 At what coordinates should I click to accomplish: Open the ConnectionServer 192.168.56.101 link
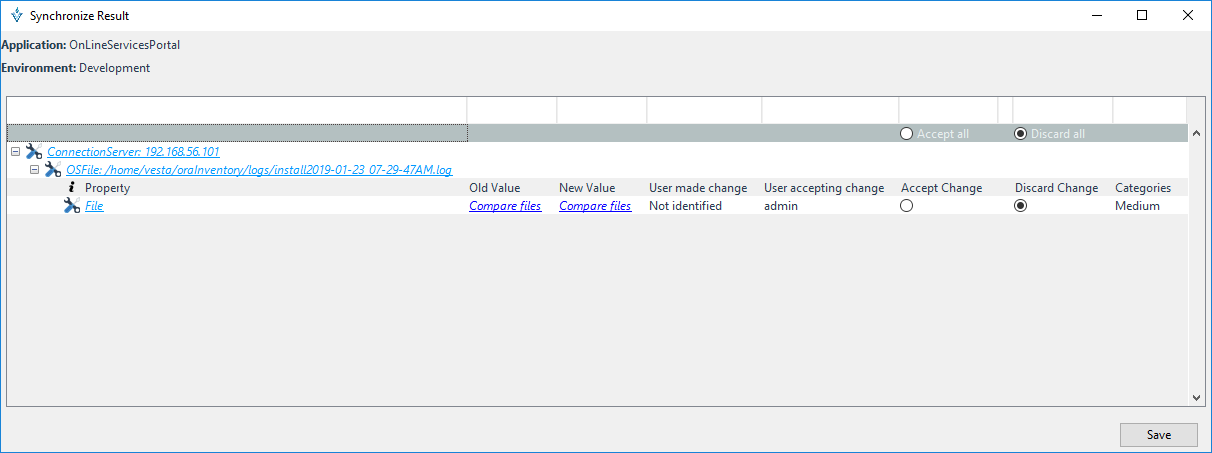[133, 152]
